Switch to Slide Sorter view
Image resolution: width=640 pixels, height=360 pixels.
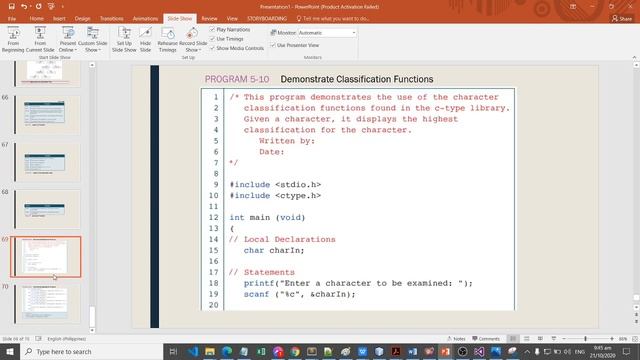click(x=527, y=339)
